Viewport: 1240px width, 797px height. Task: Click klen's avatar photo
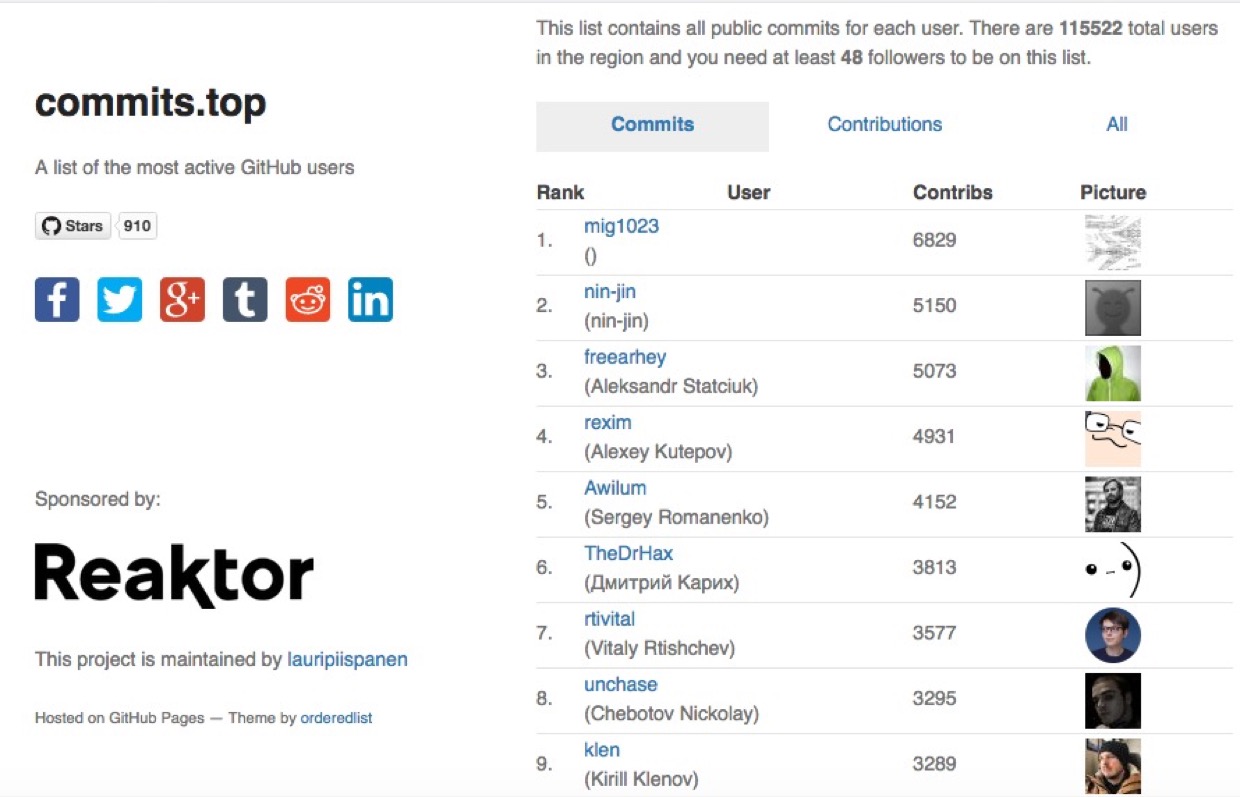1113,765
